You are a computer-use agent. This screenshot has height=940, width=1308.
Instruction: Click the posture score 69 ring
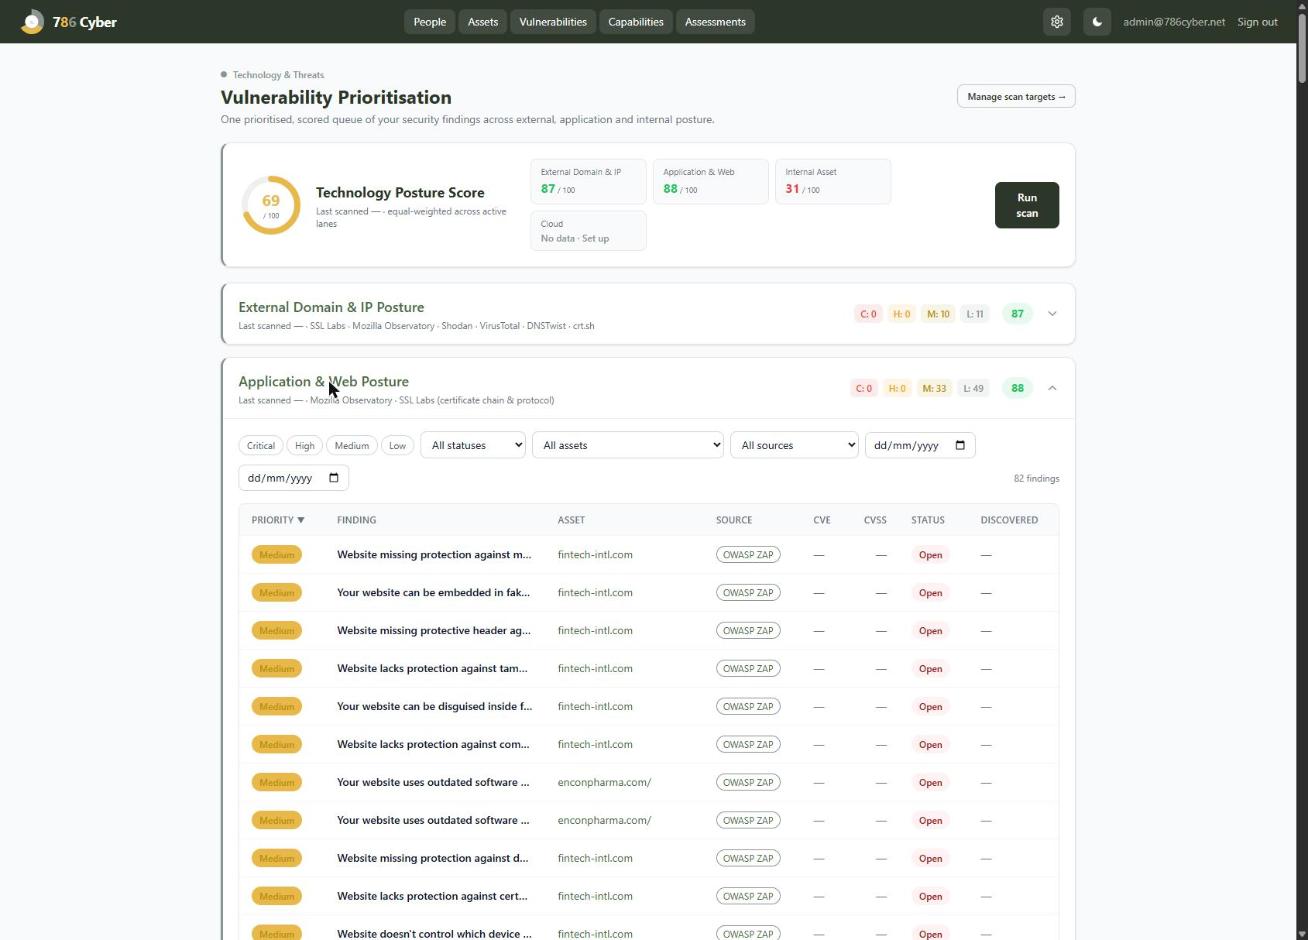click(271, 205)
